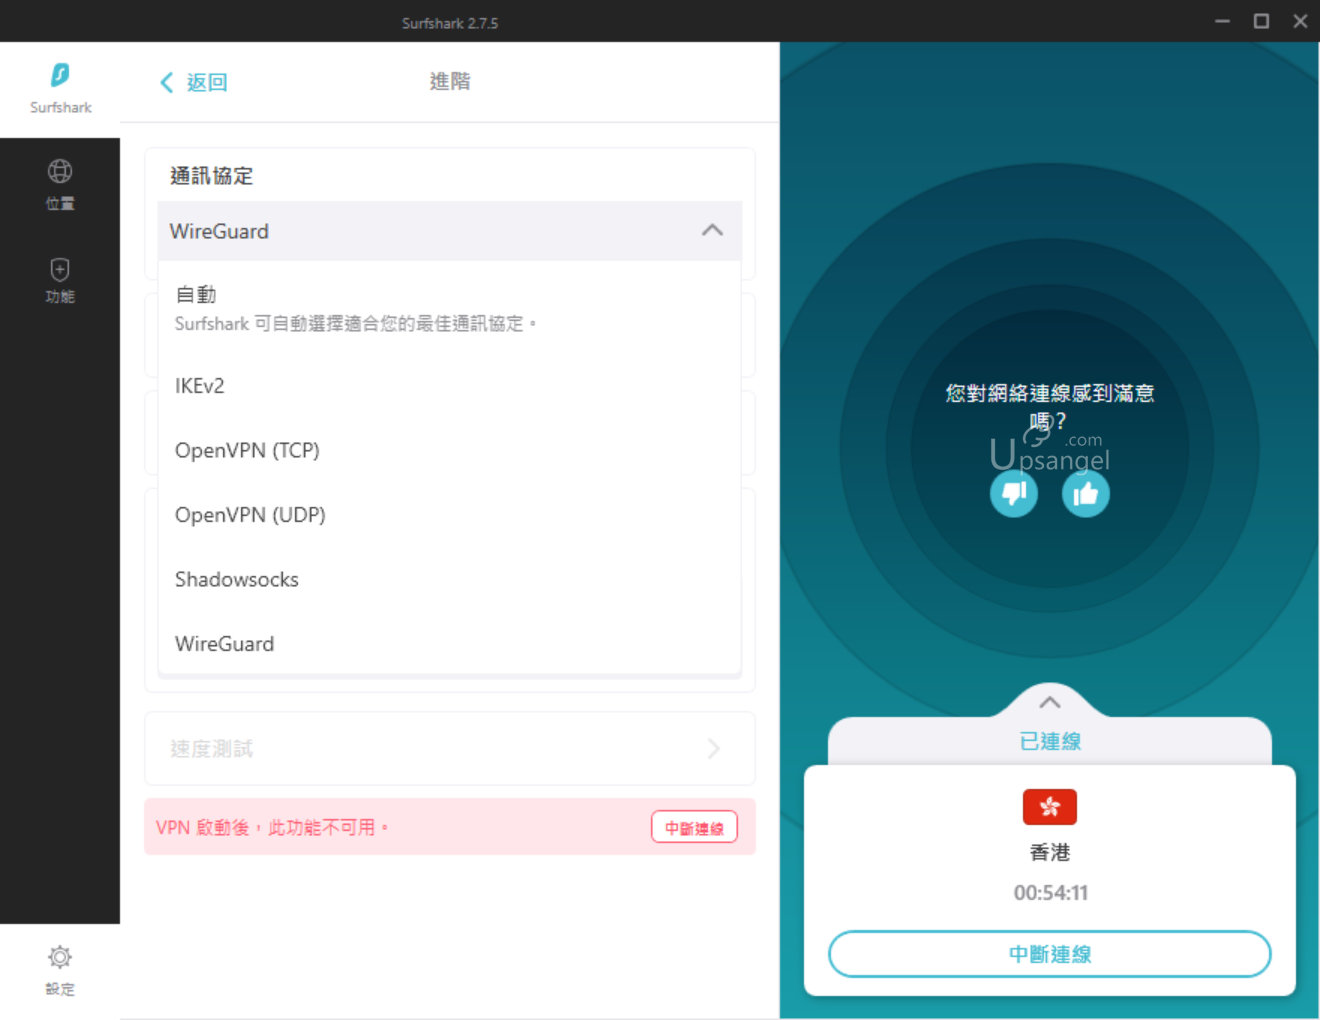Image resolution: width=1320 pixels, height=1020 pixels.
Task: Open the 位置 locations globe icon
Action: pos(60,171)
